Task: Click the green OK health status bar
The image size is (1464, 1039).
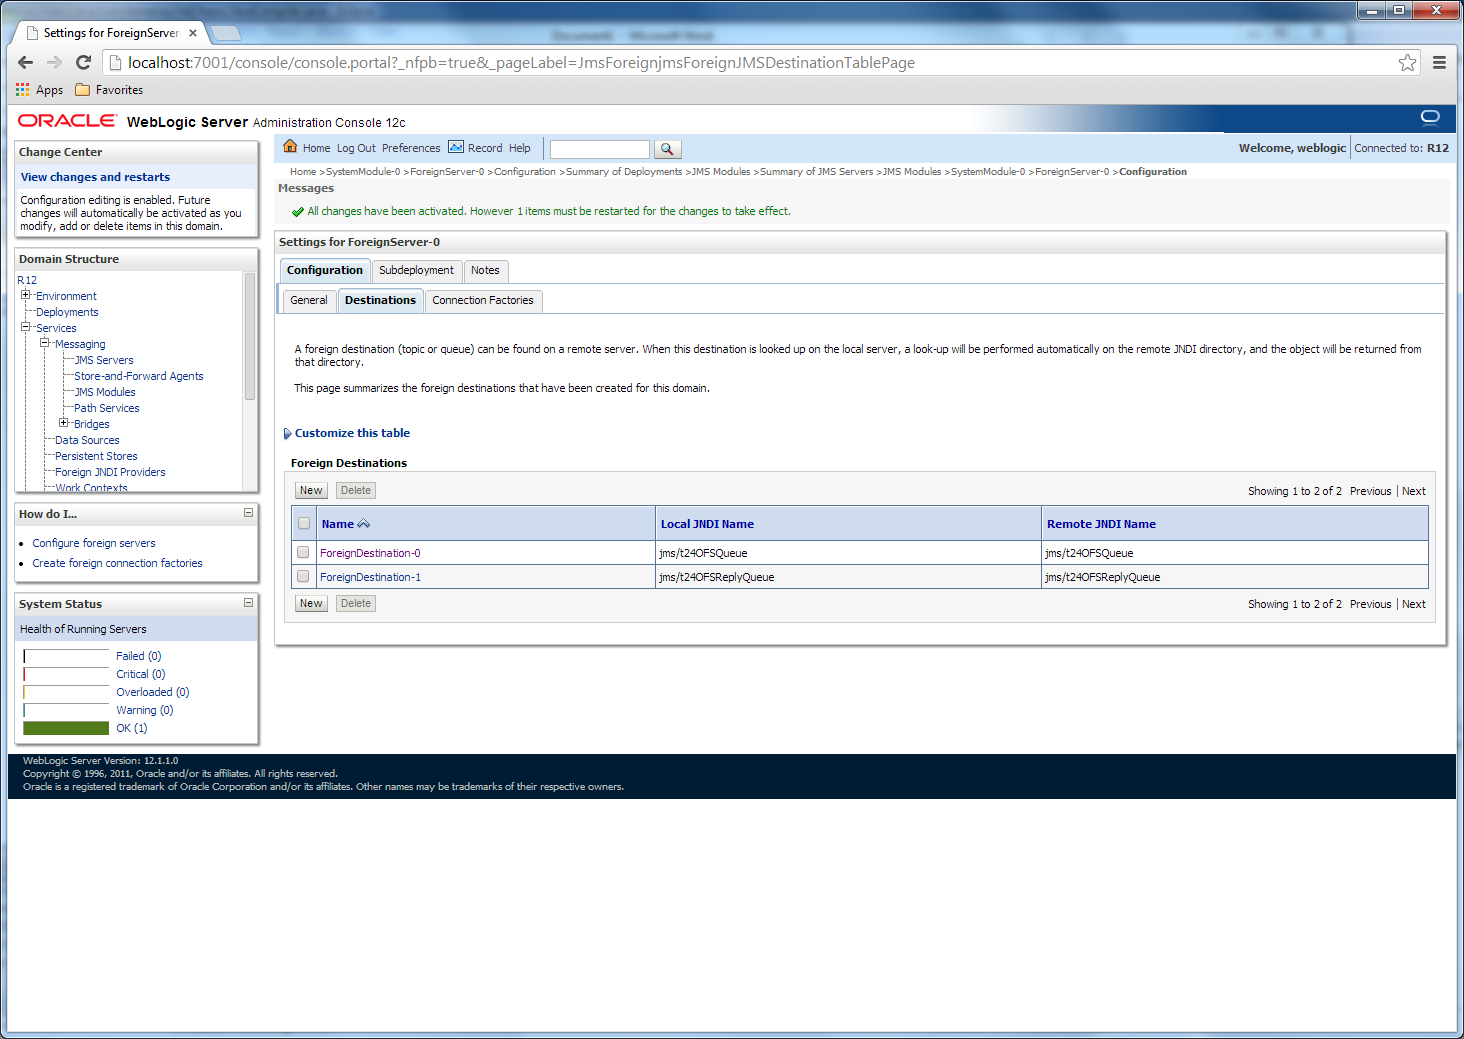Action: (x=66, y=728)
